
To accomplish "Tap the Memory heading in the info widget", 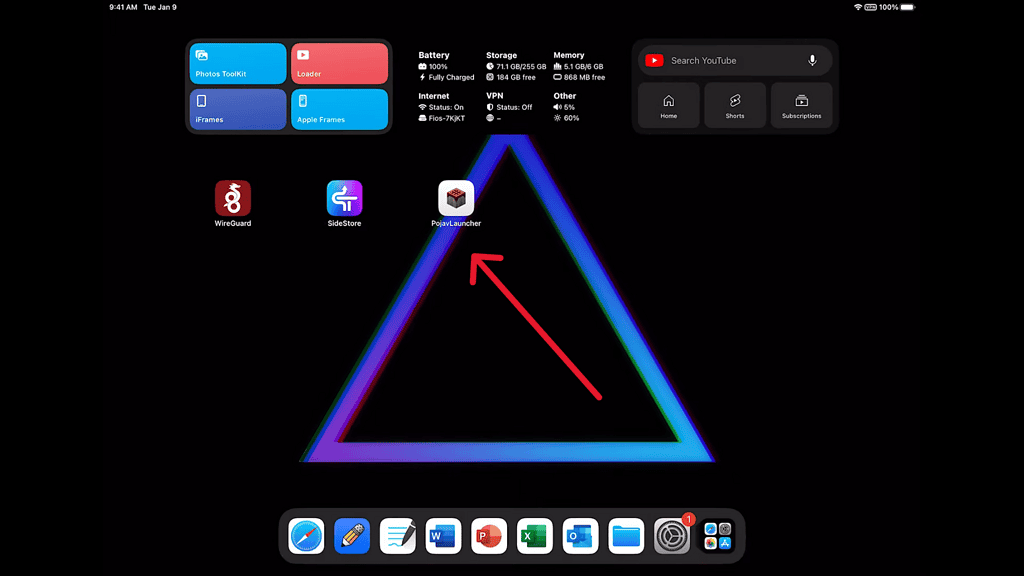I will 569,56.
